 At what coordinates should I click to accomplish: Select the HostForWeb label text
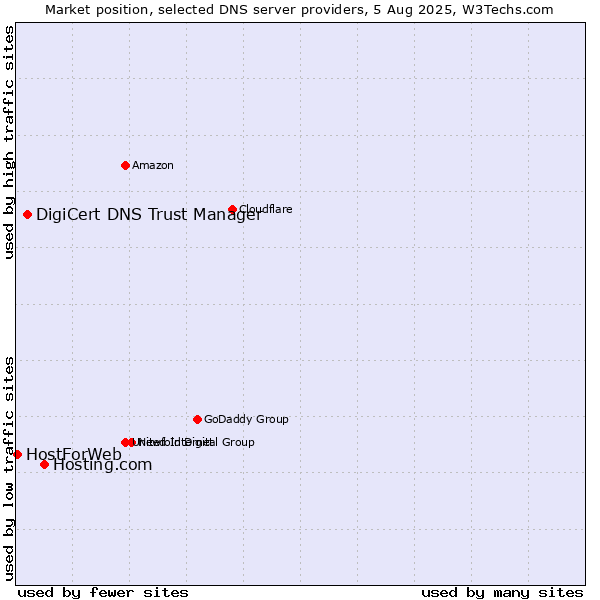(x=74, y=454)
